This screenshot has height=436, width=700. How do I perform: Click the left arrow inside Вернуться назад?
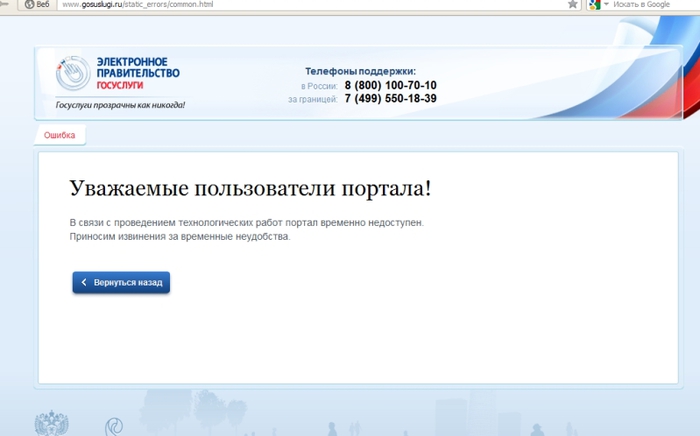(84, 282)
